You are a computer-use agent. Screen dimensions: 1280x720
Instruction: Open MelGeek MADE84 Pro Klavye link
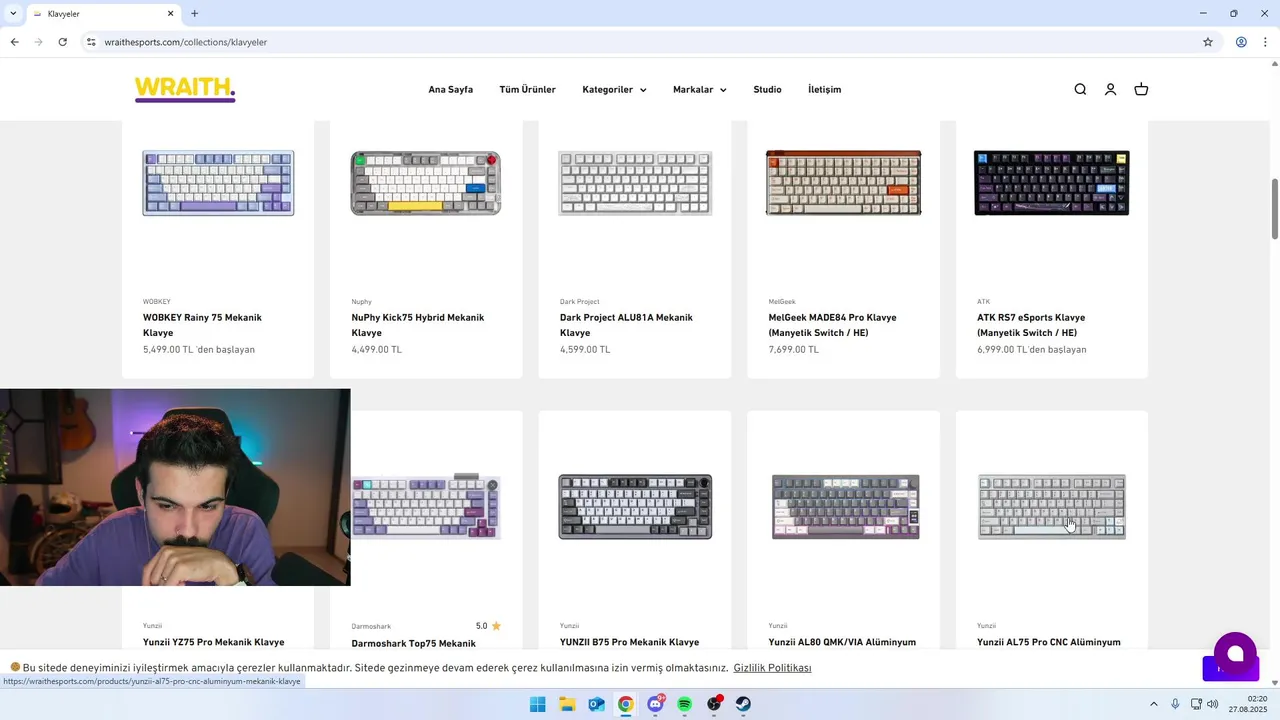tap(832, 325)
